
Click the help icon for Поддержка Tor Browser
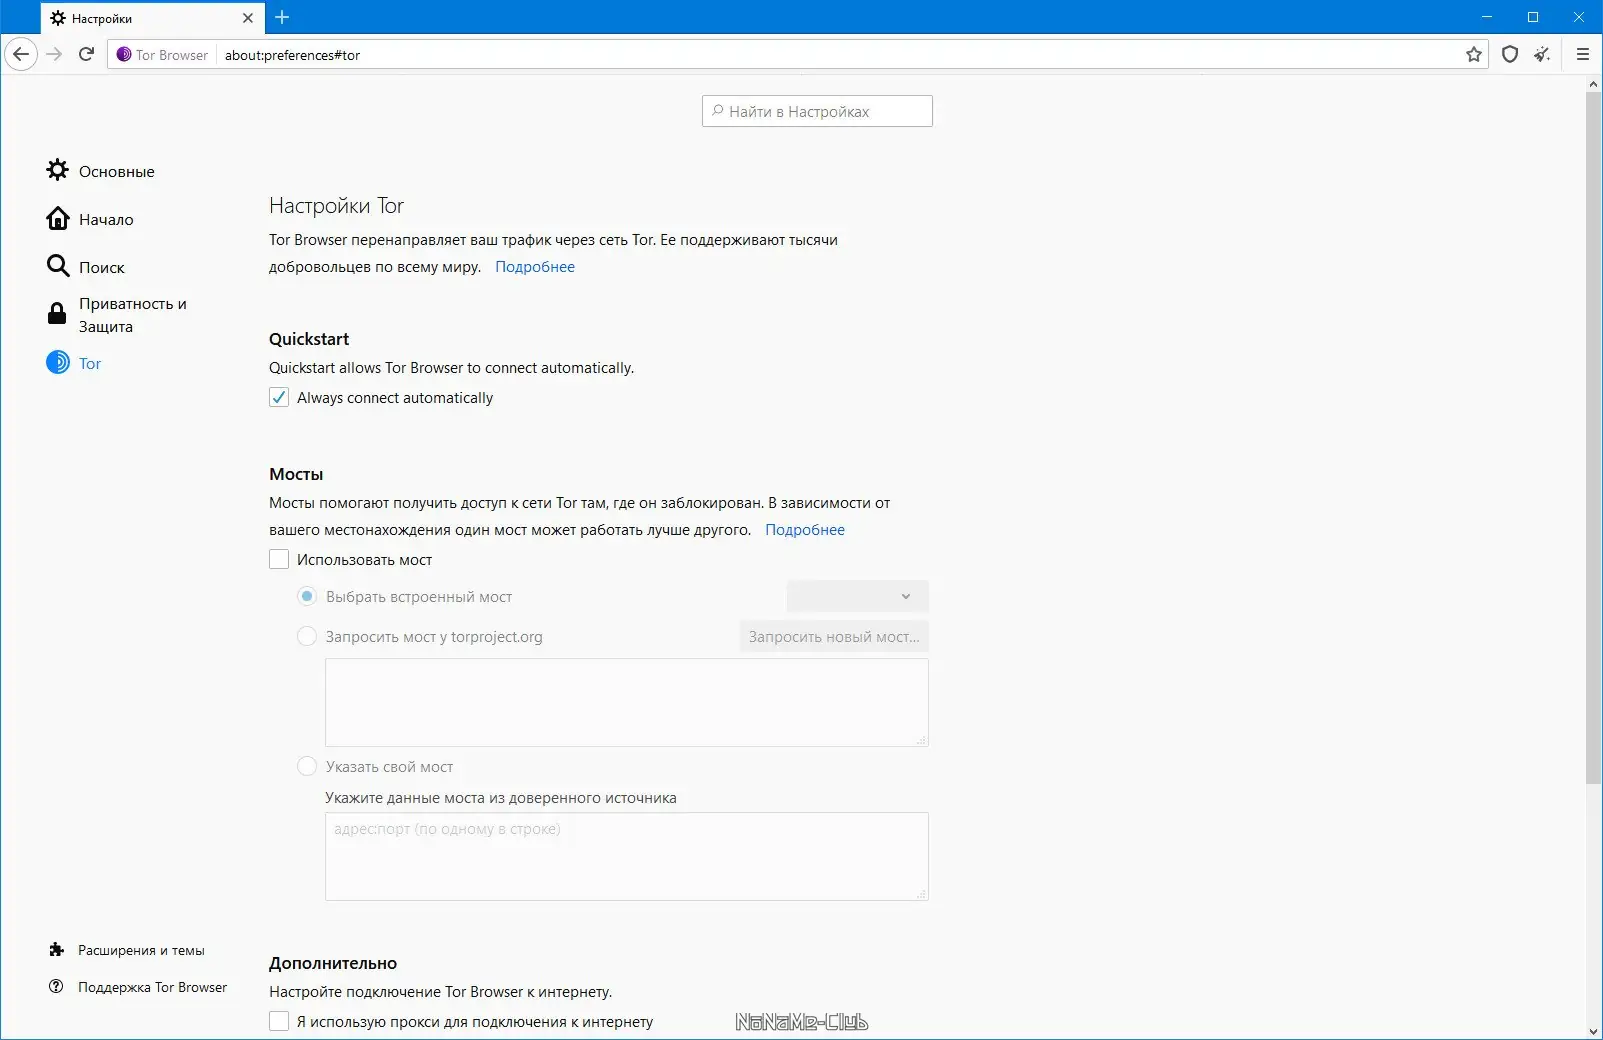click(57, 987)
